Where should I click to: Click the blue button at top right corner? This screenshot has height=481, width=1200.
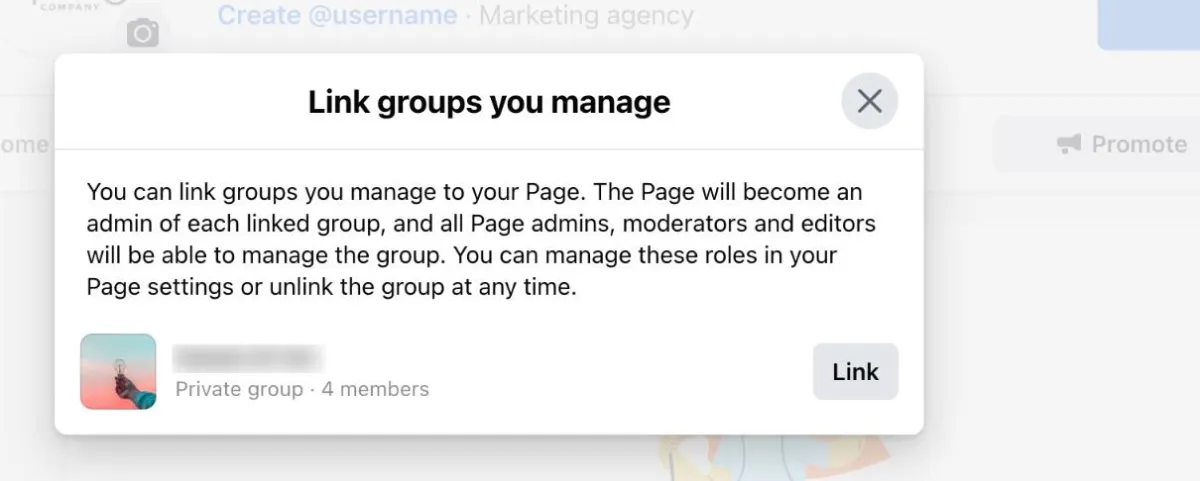[x=1149, y=24]
